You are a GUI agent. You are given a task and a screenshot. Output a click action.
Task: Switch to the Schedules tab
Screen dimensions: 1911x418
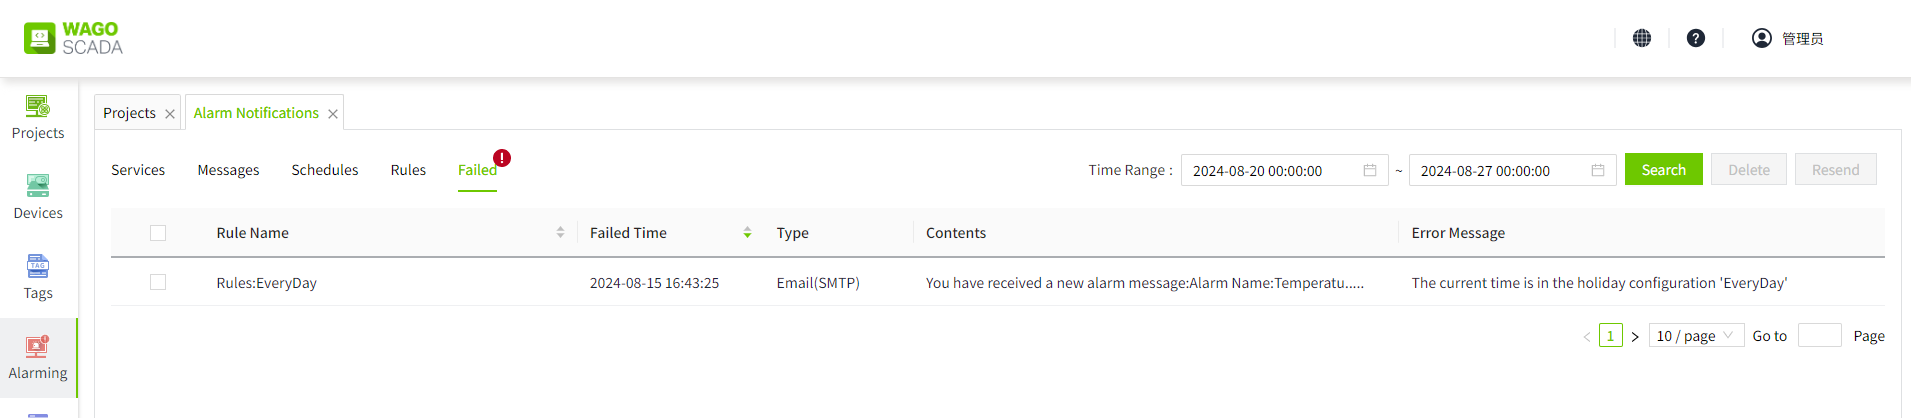[325, 170]
